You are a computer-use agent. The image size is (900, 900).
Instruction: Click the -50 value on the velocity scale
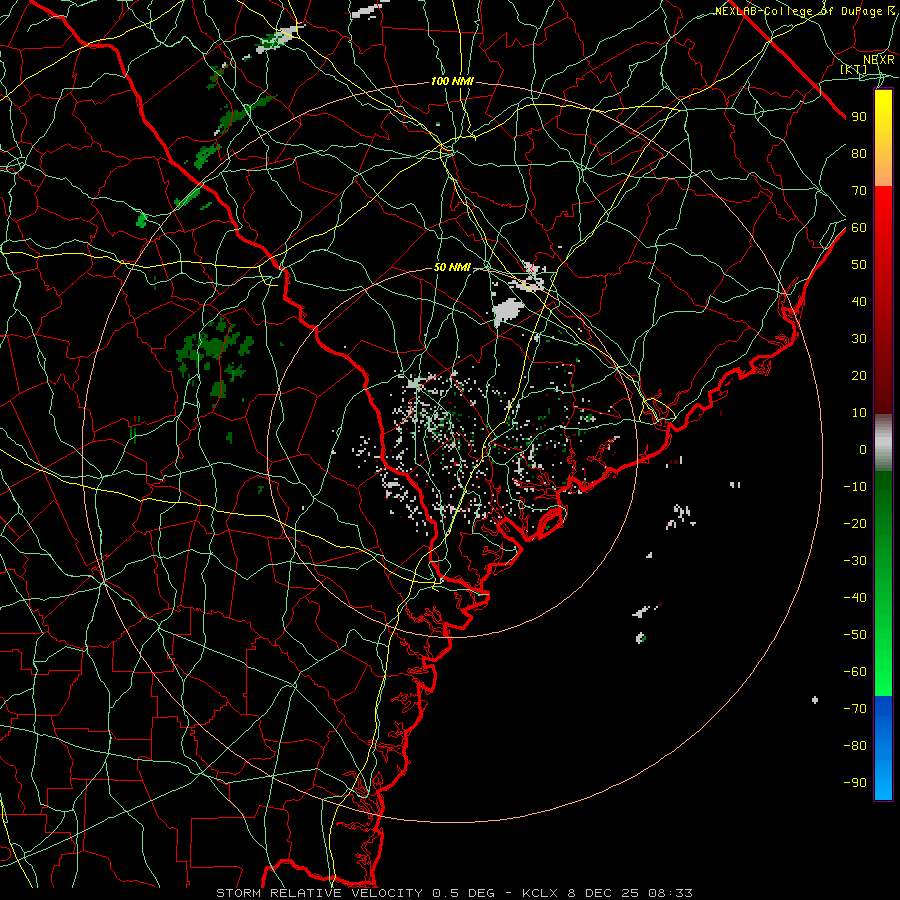(855, 635)
